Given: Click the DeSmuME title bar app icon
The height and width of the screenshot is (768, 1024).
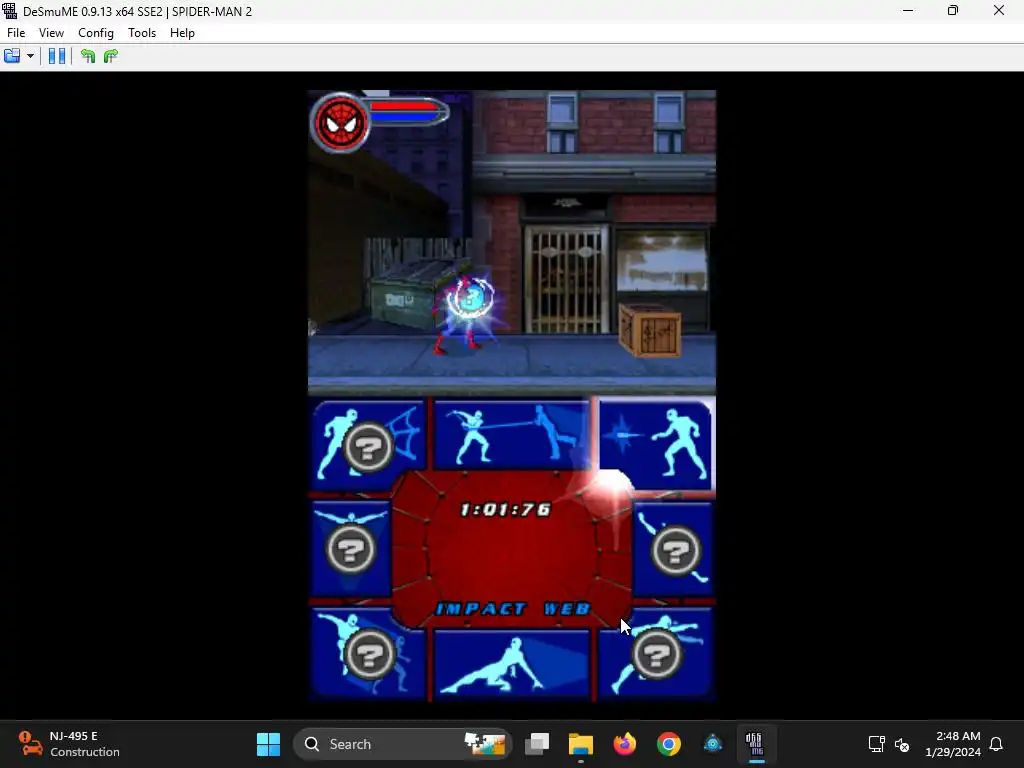Looking at the screenshot, I should coord(10,11).
